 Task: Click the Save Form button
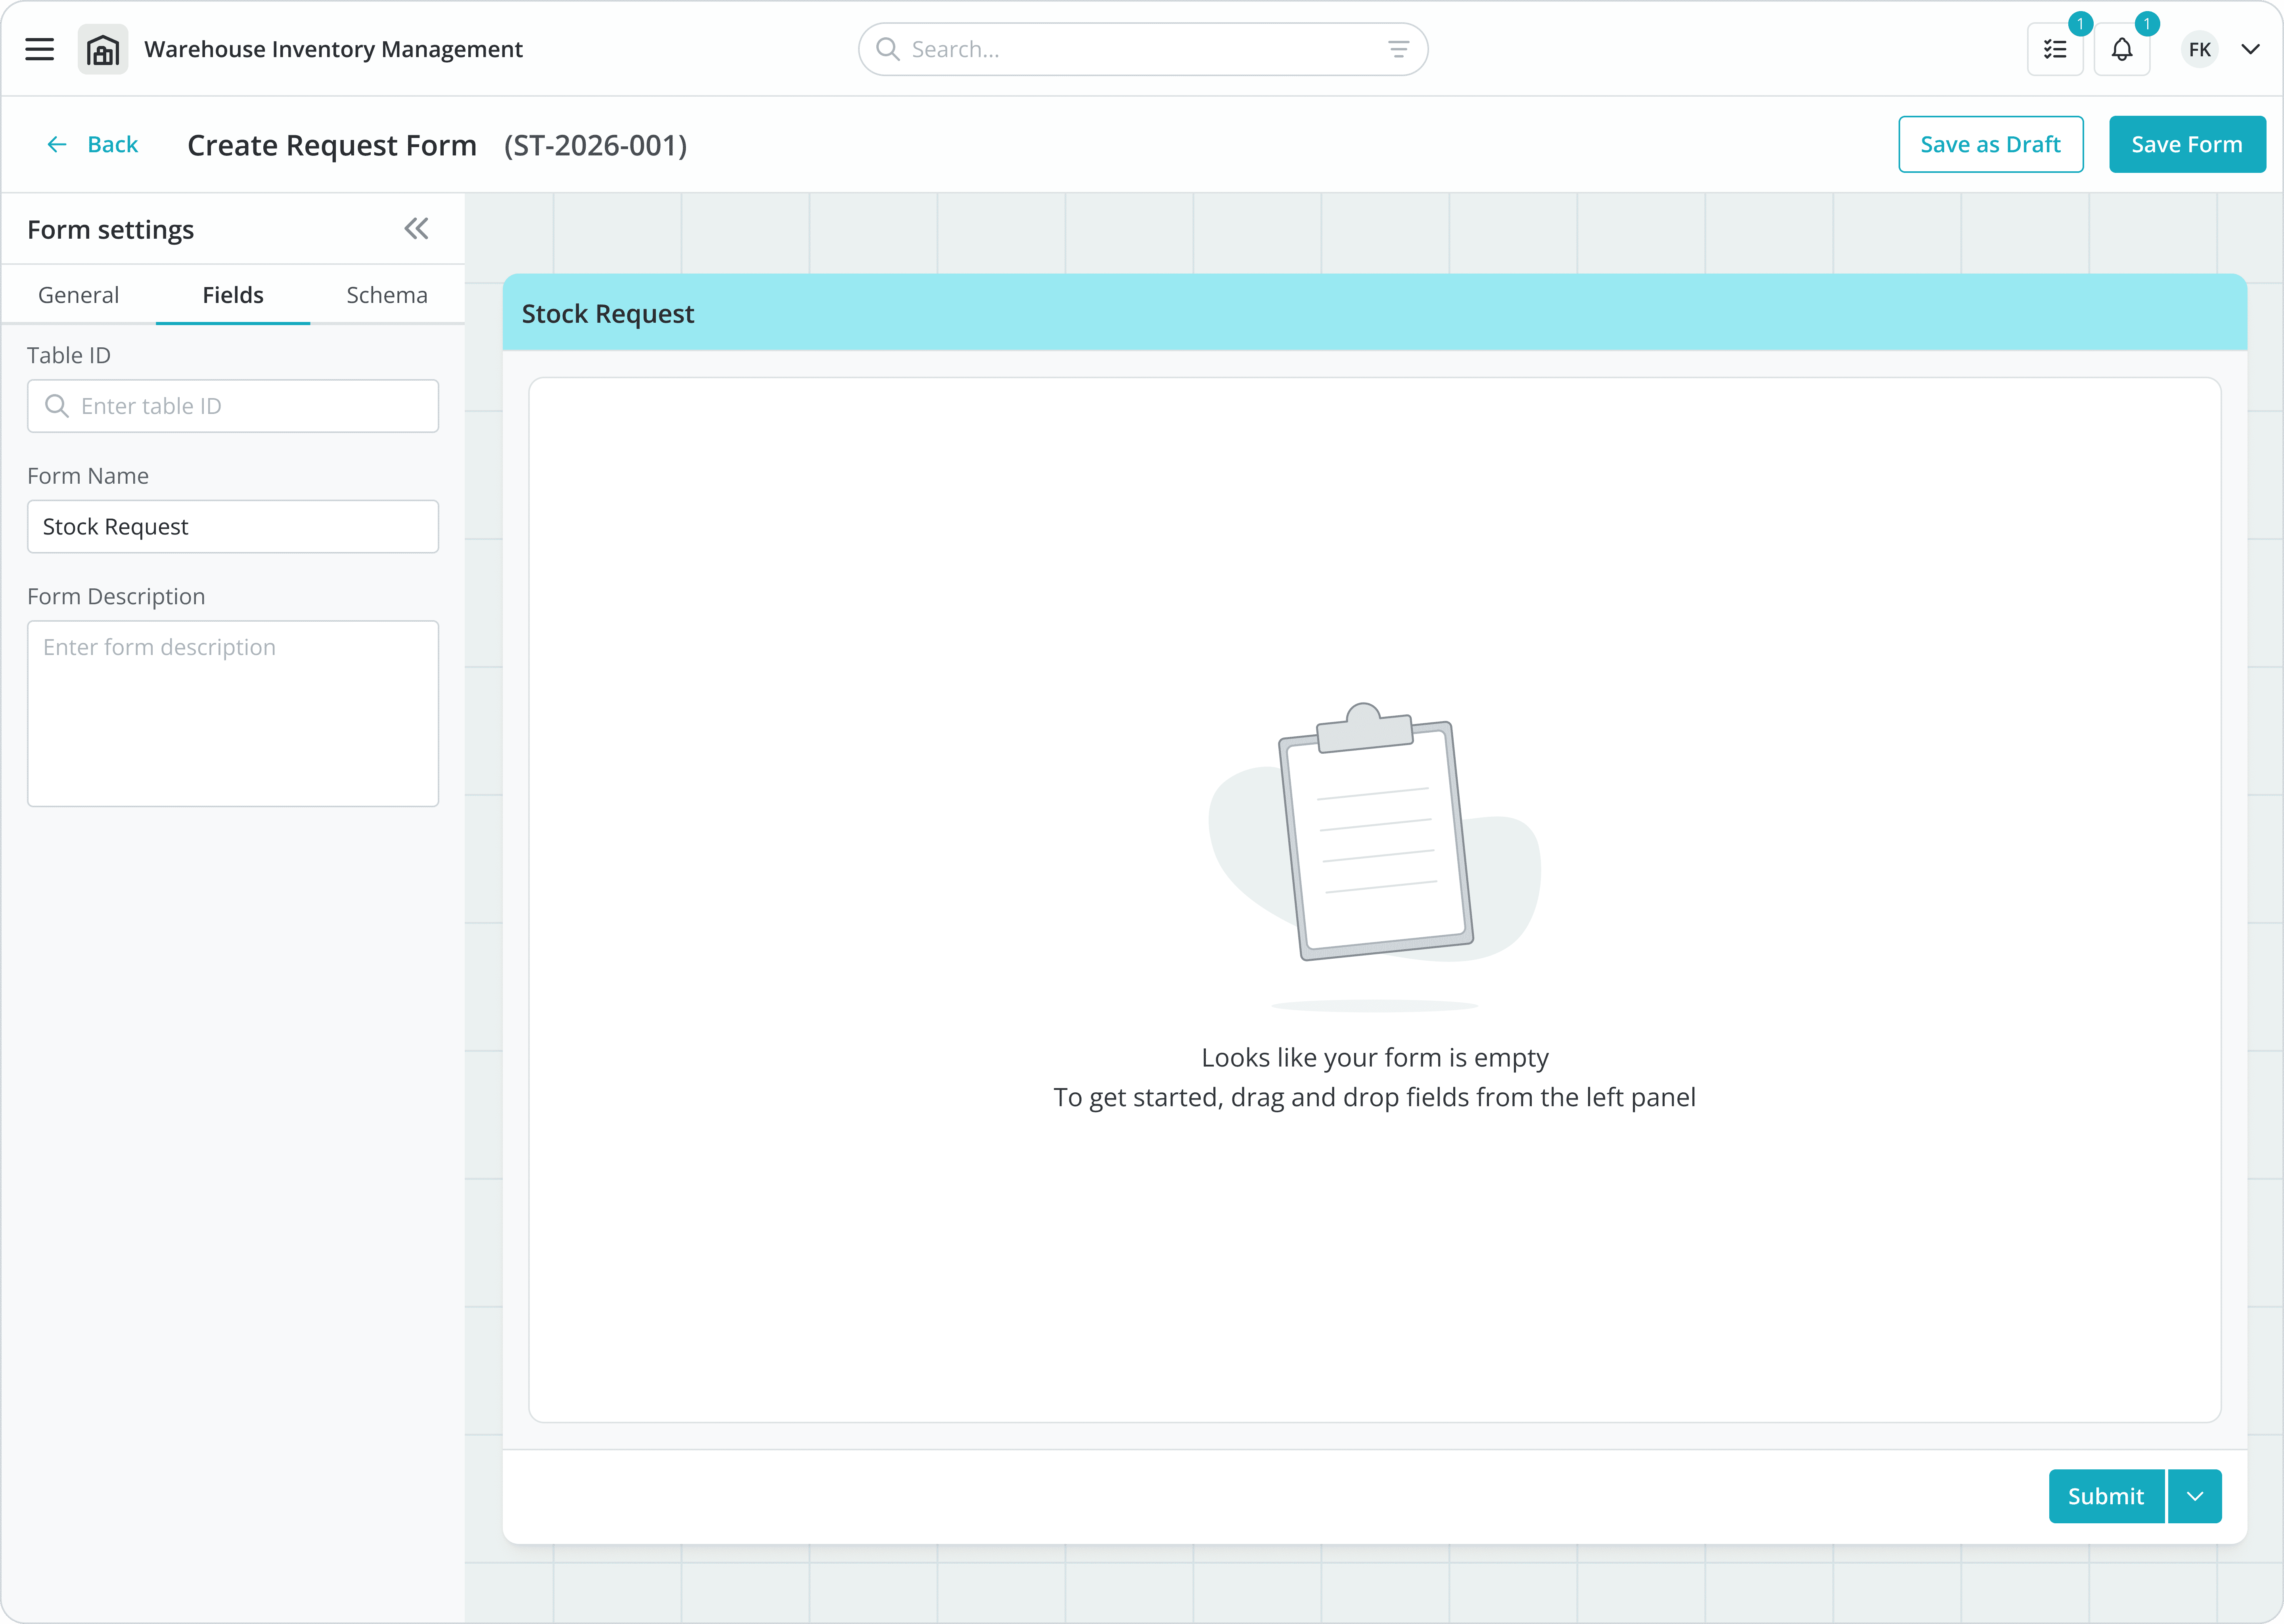pos(2186,144)
